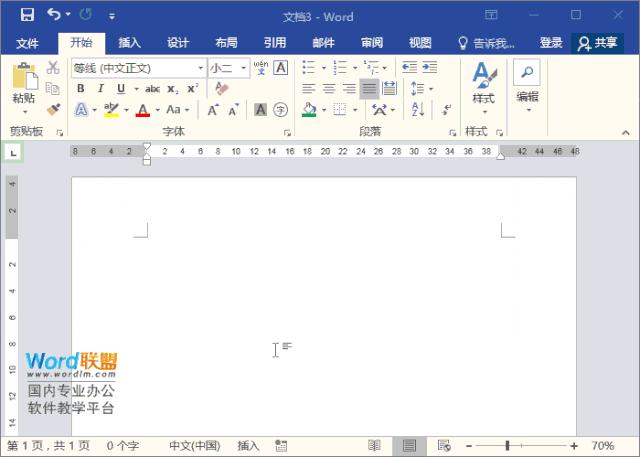Switch to the 引用 (References) tab
Image resolution: width=640 pixels, height=457 pixels.
click(x=275, y=43)
